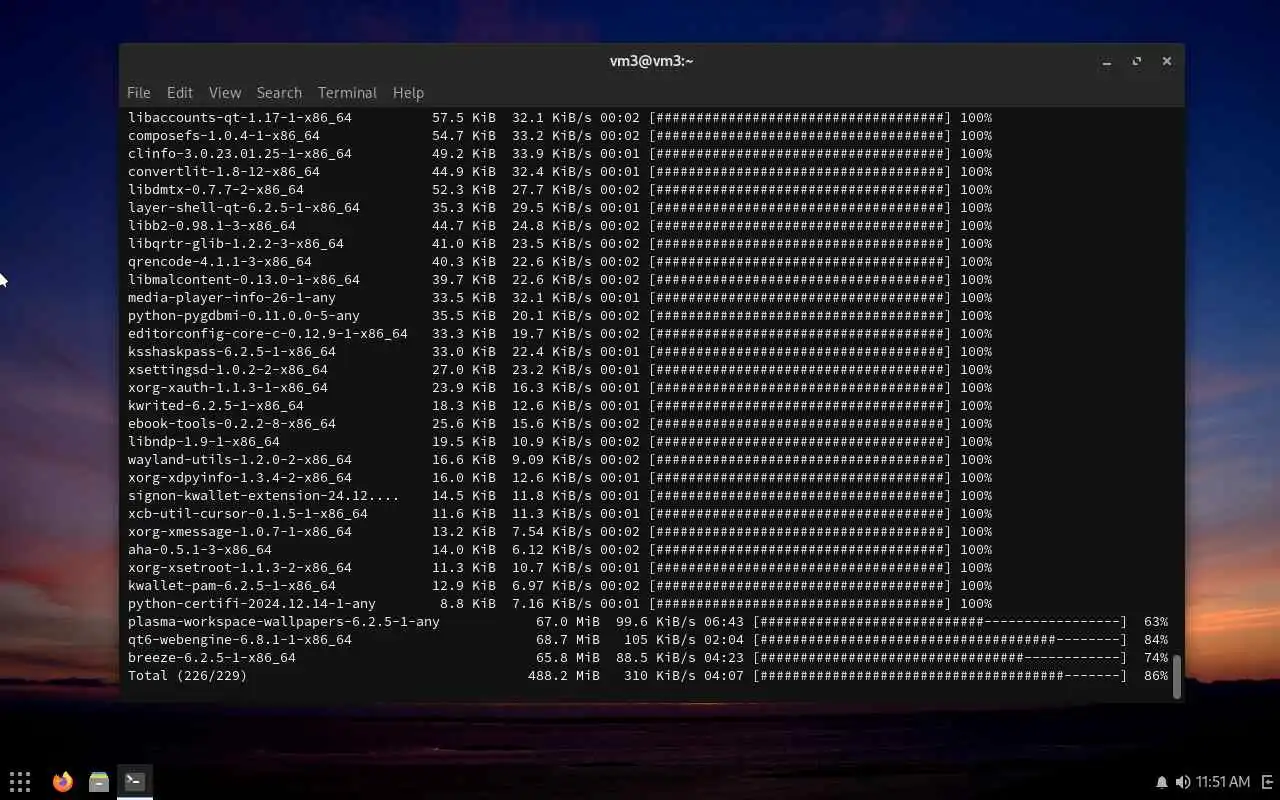Click the logout icon beside the clock
The height and width of the screenshot is (800, 1280).
(1268, 782)
